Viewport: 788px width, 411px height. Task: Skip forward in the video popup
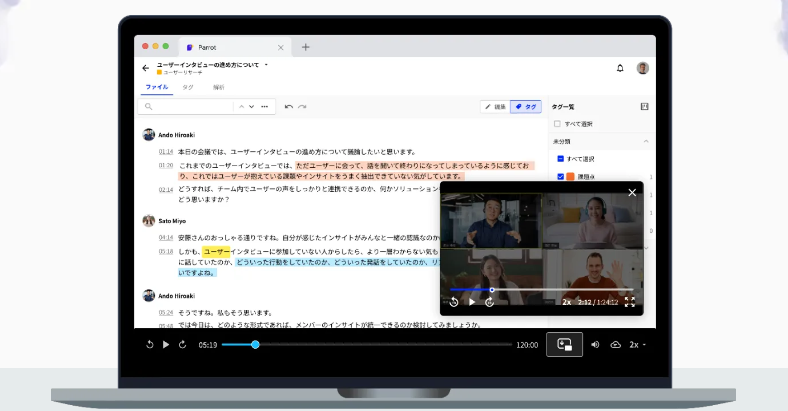coord(489,301)
